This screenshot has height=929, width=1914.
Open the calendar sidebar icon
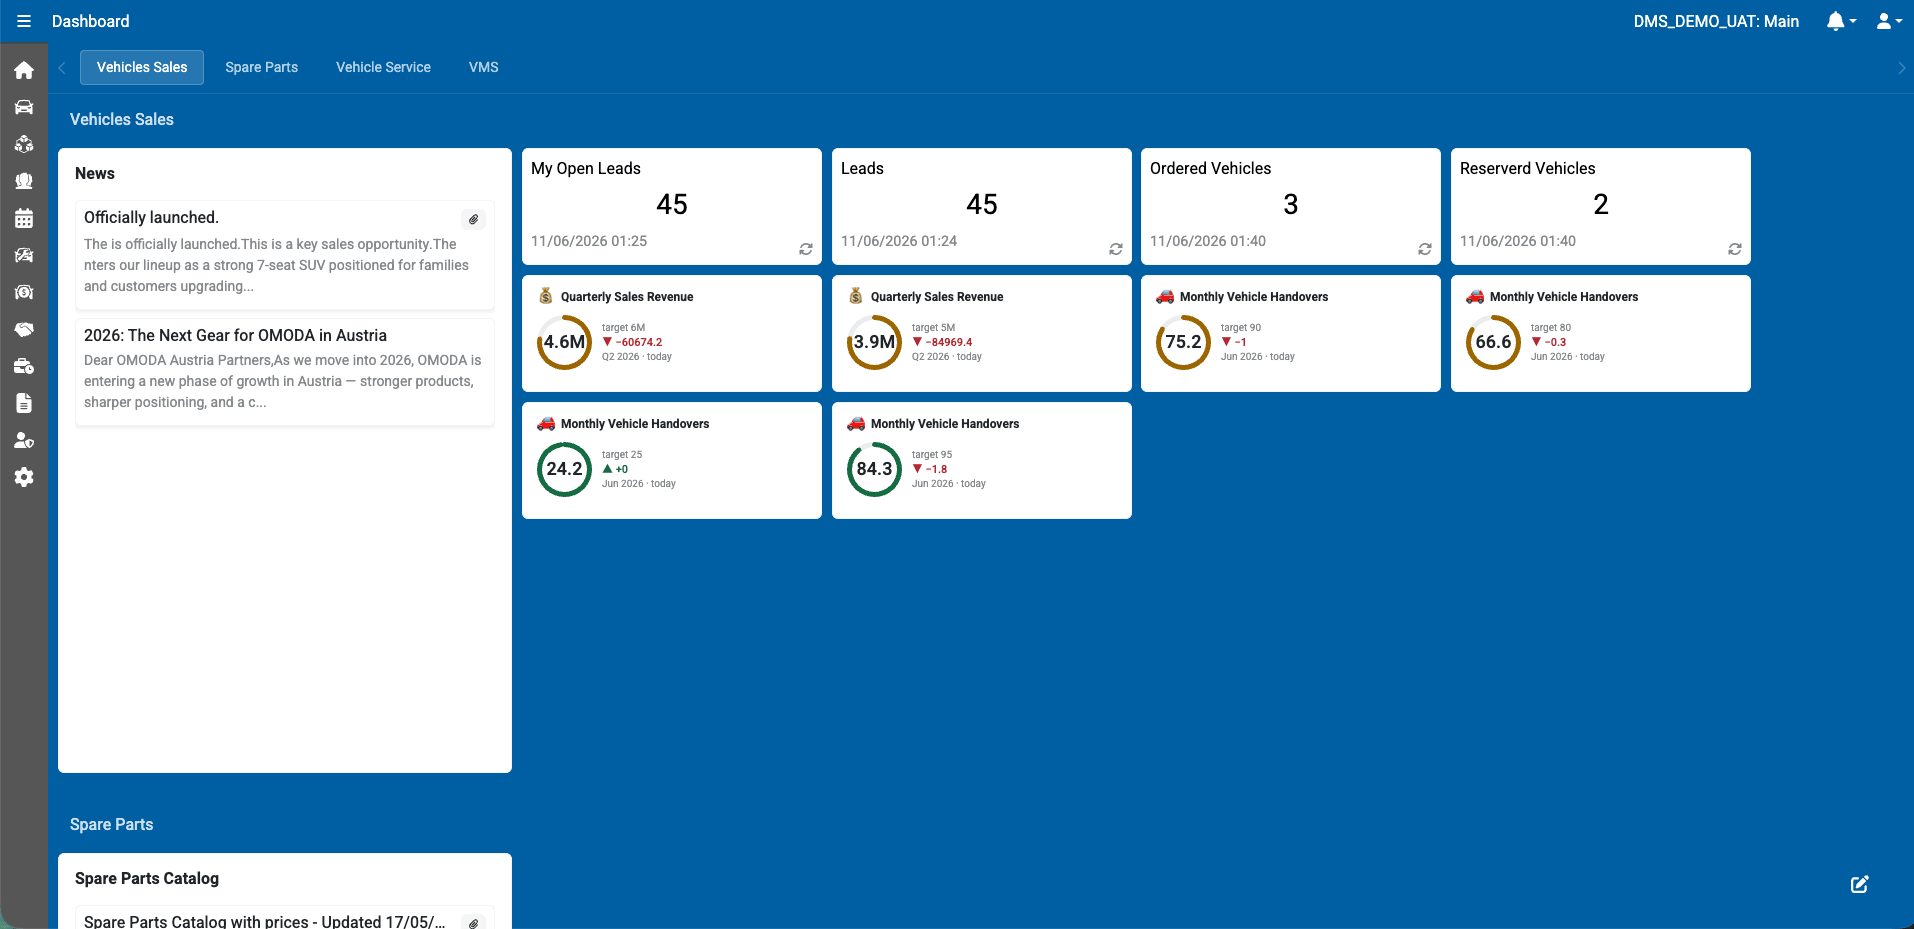[24, 218]
